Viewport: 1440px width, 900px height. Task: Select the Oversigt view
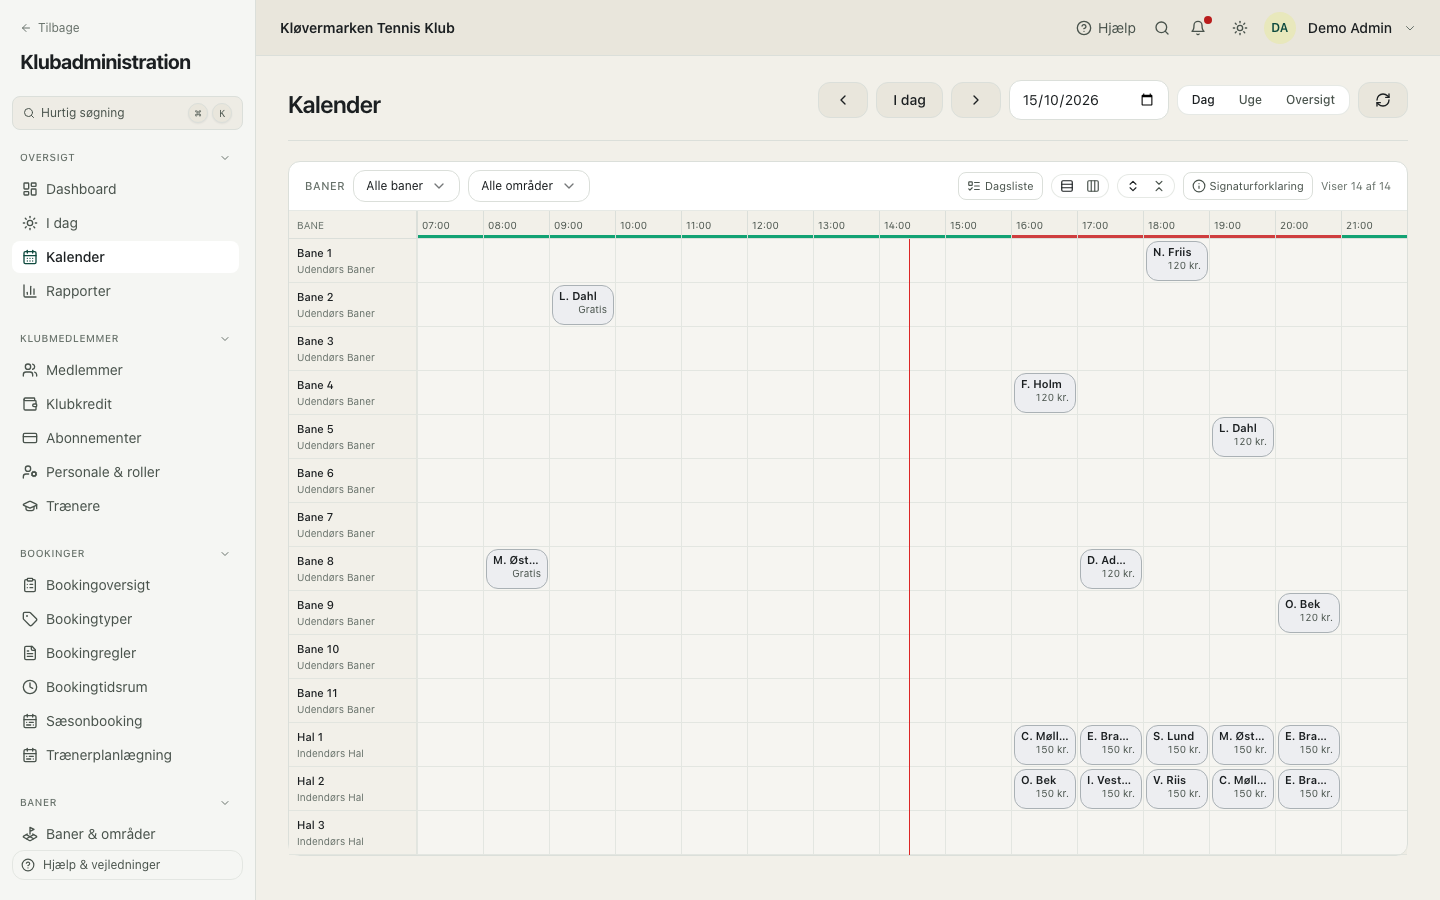1310,100
